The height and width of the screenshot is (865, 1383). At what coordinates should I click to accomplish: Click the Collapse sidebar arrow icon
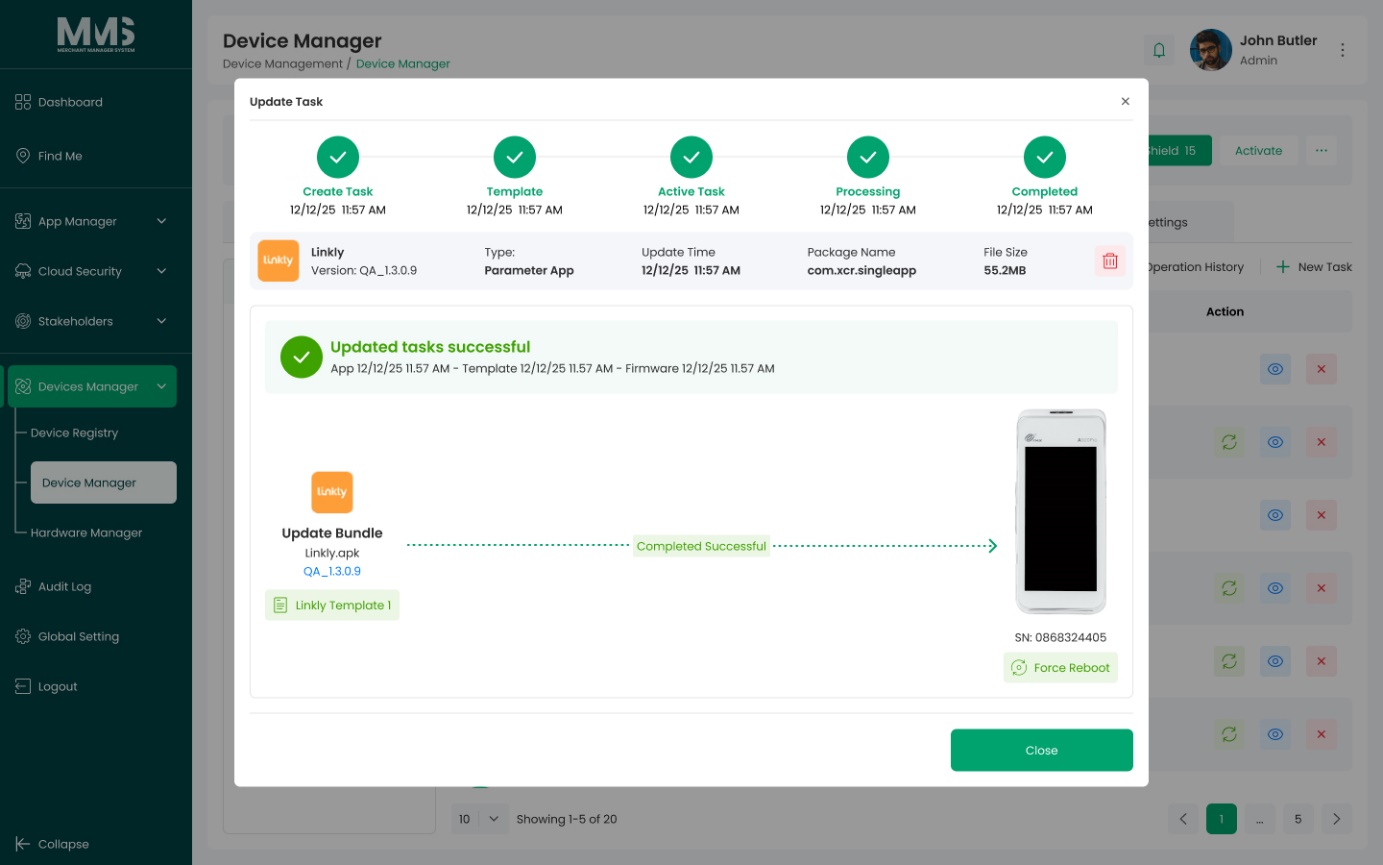pos(23,844)
